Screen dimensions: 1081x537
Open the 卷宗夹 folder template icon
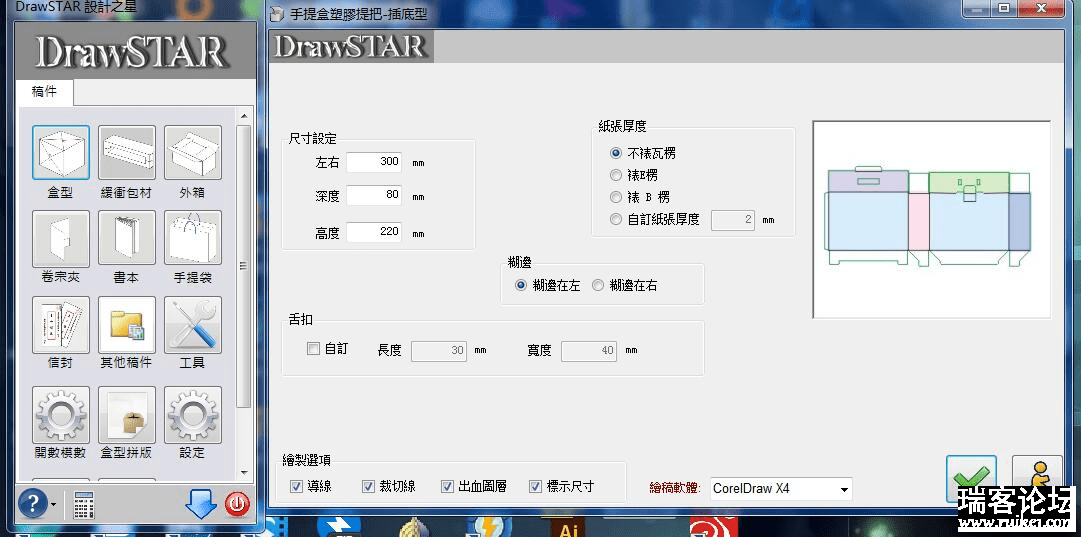coord(61,238)
